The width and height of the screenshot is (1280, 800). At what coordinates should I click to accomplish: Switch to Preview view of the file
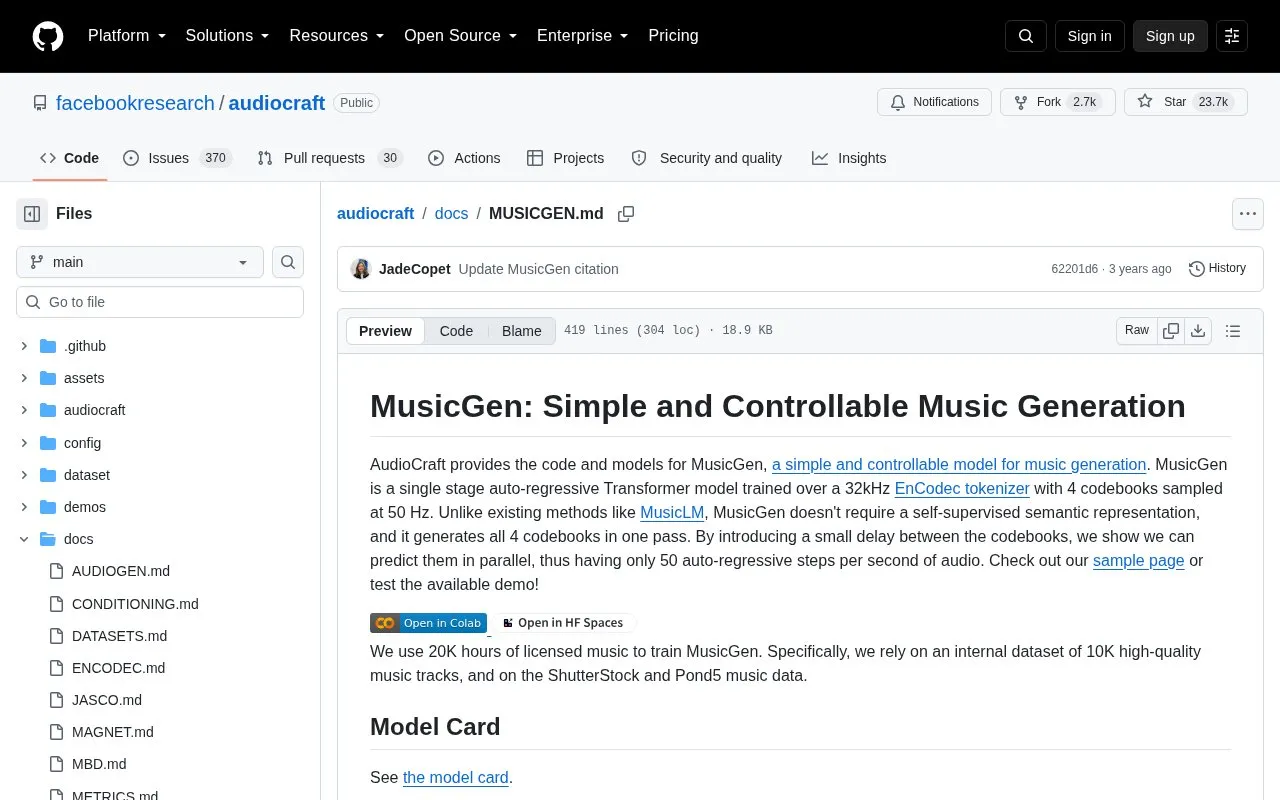[x=385, y=331]
